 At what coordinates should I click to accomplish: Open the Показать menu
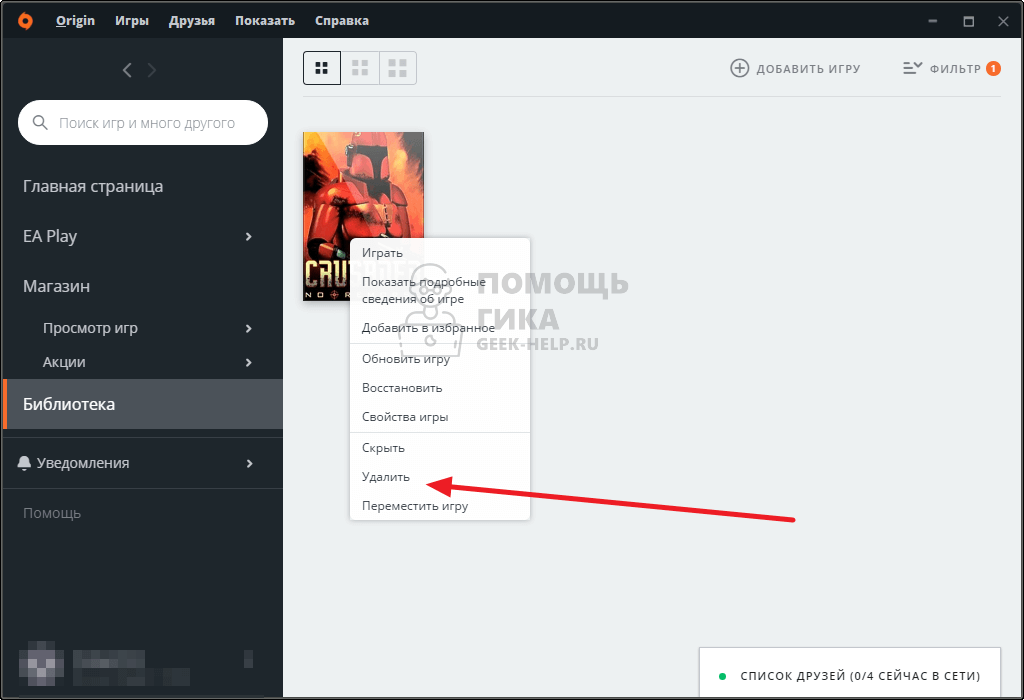[x=264, y=21]
